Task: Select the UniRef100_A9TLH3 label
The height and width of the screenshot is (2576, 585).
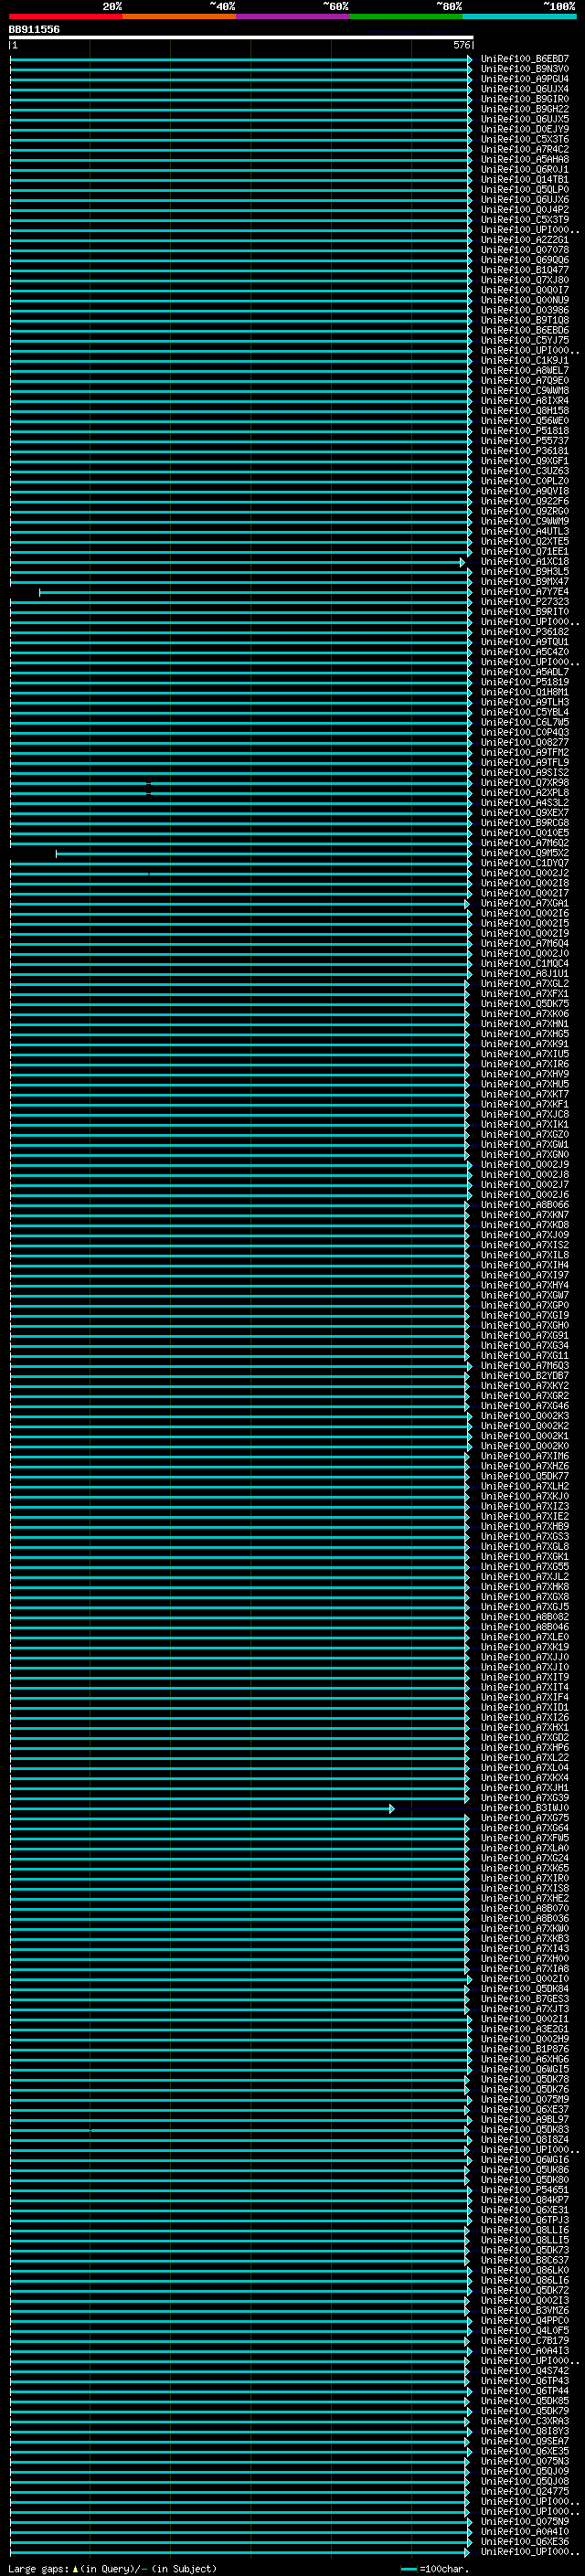Action: point(525,702)
